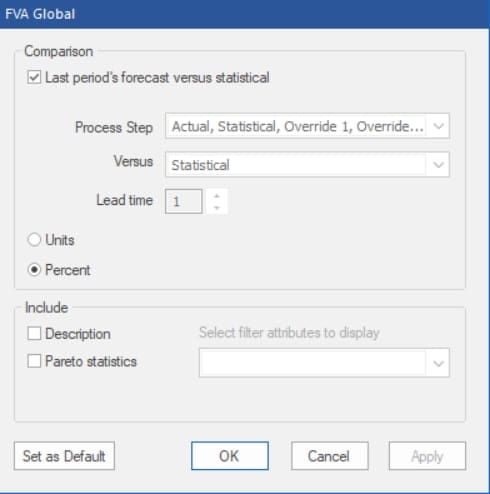Click the Statistical value in Versus box
This screenshot has height=494, width=490.
point(200,165)
